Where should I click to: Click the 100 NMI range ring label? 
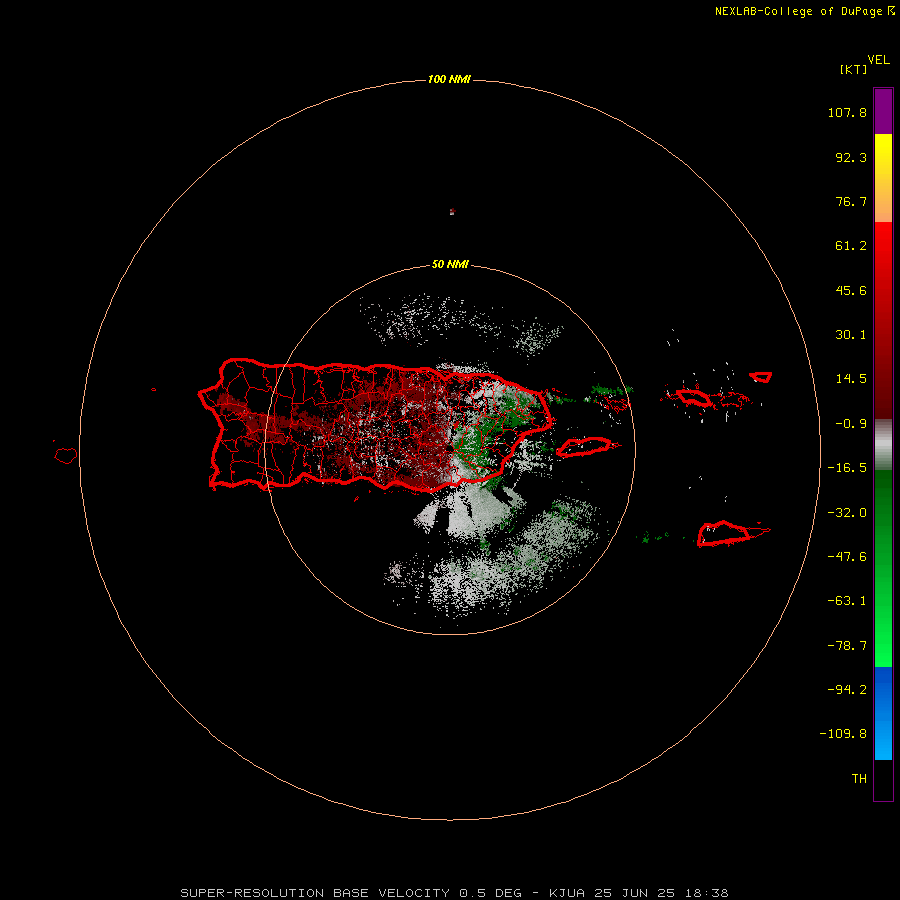(449, 79)
